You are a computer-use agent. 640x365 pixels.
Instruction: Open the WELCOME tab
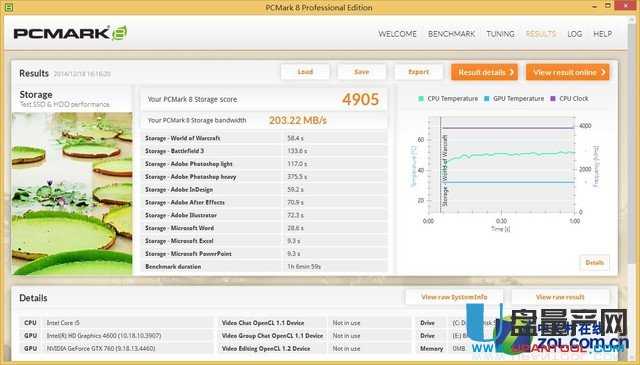click(x=397, y=34)
